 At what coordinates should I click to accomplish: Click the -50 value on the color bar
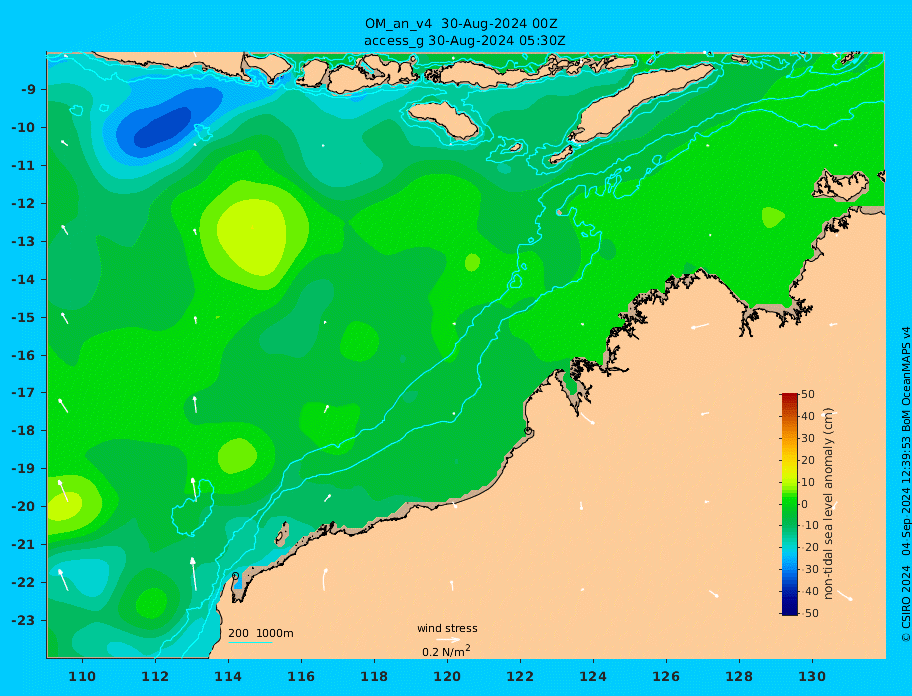point(806,613)
